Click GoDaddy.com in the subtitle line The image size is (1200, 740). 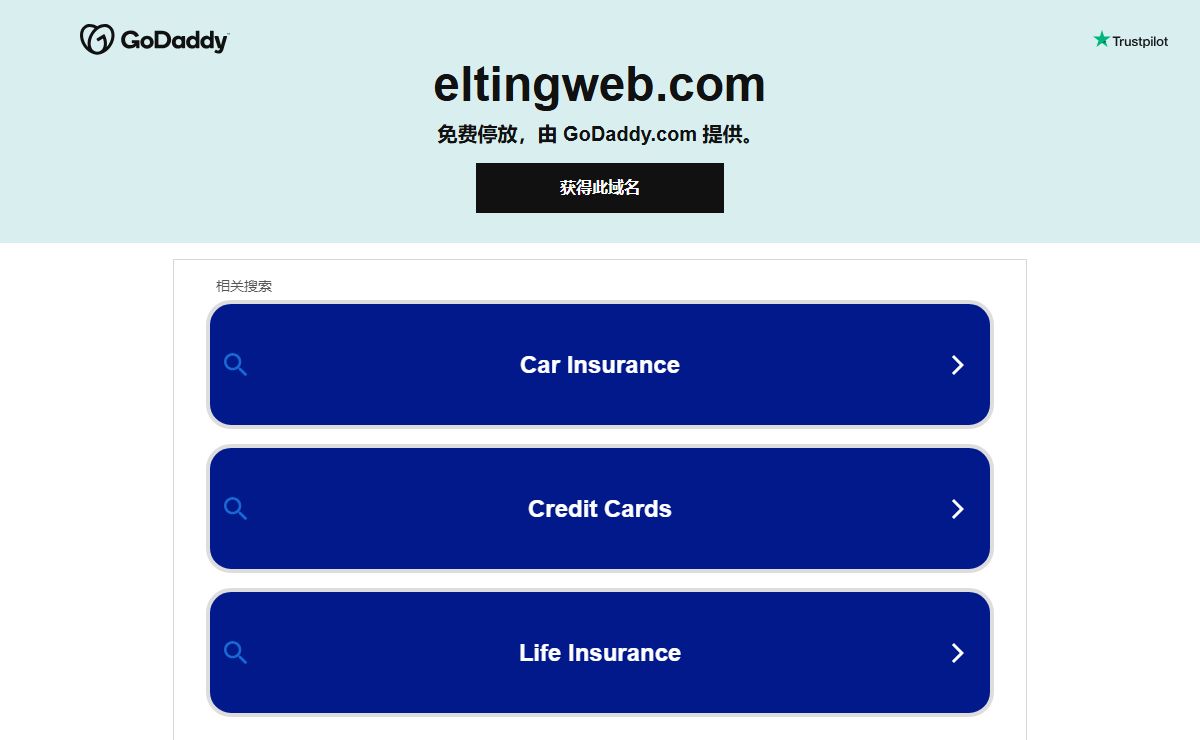[x=630, y=134]
